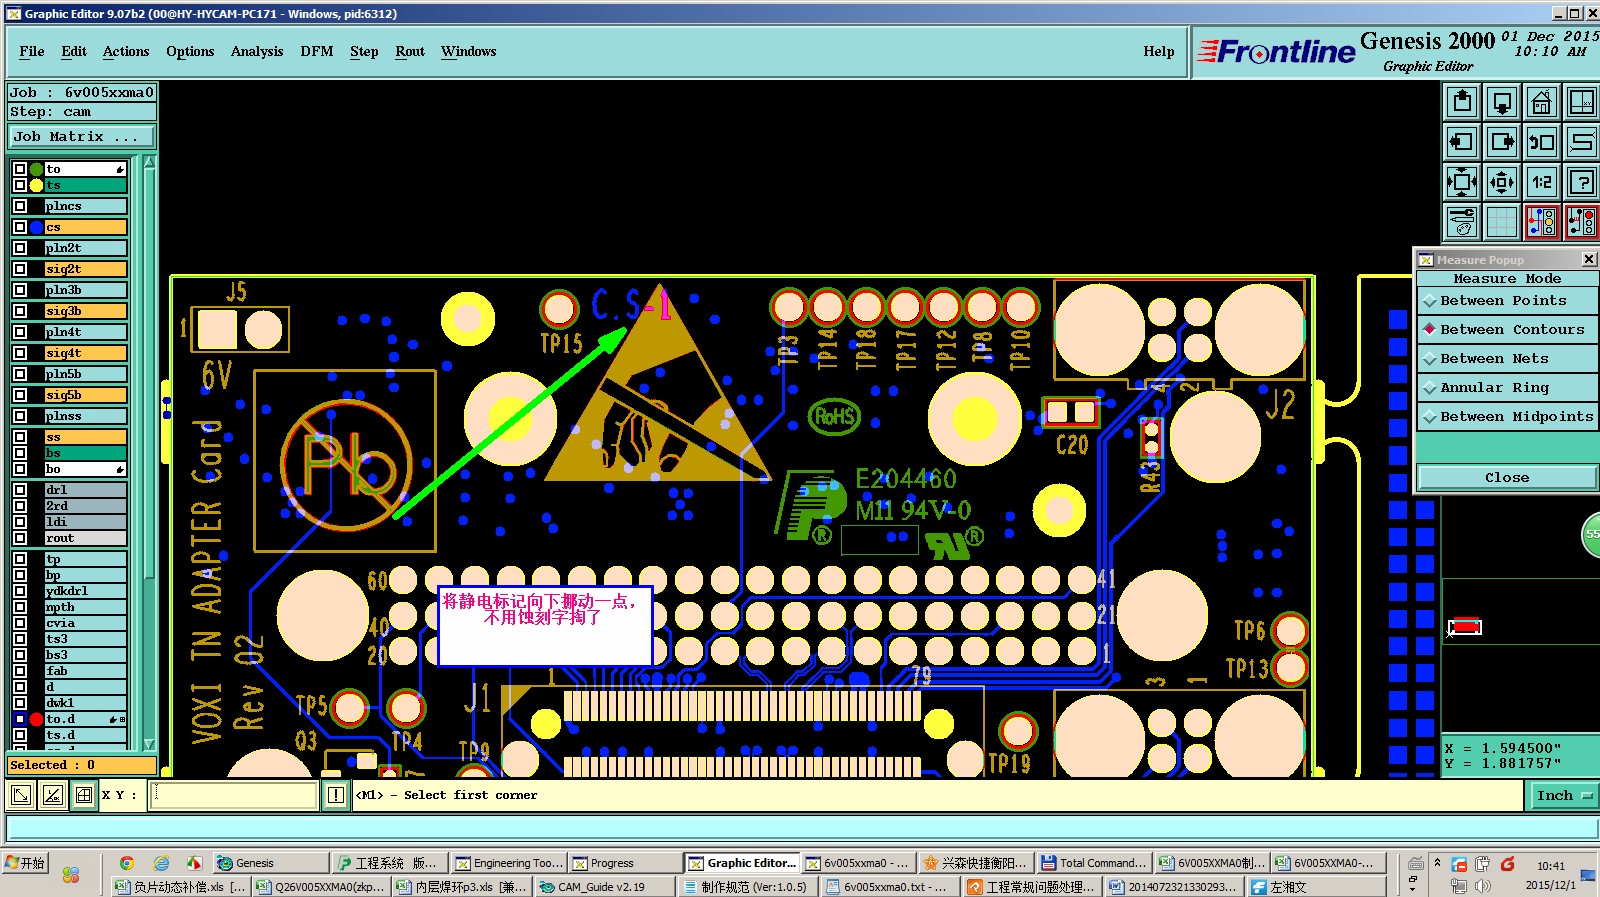Open Internet Explorer from taskbar quick launch
1600x897 pixels.
(x=161, y=863)
